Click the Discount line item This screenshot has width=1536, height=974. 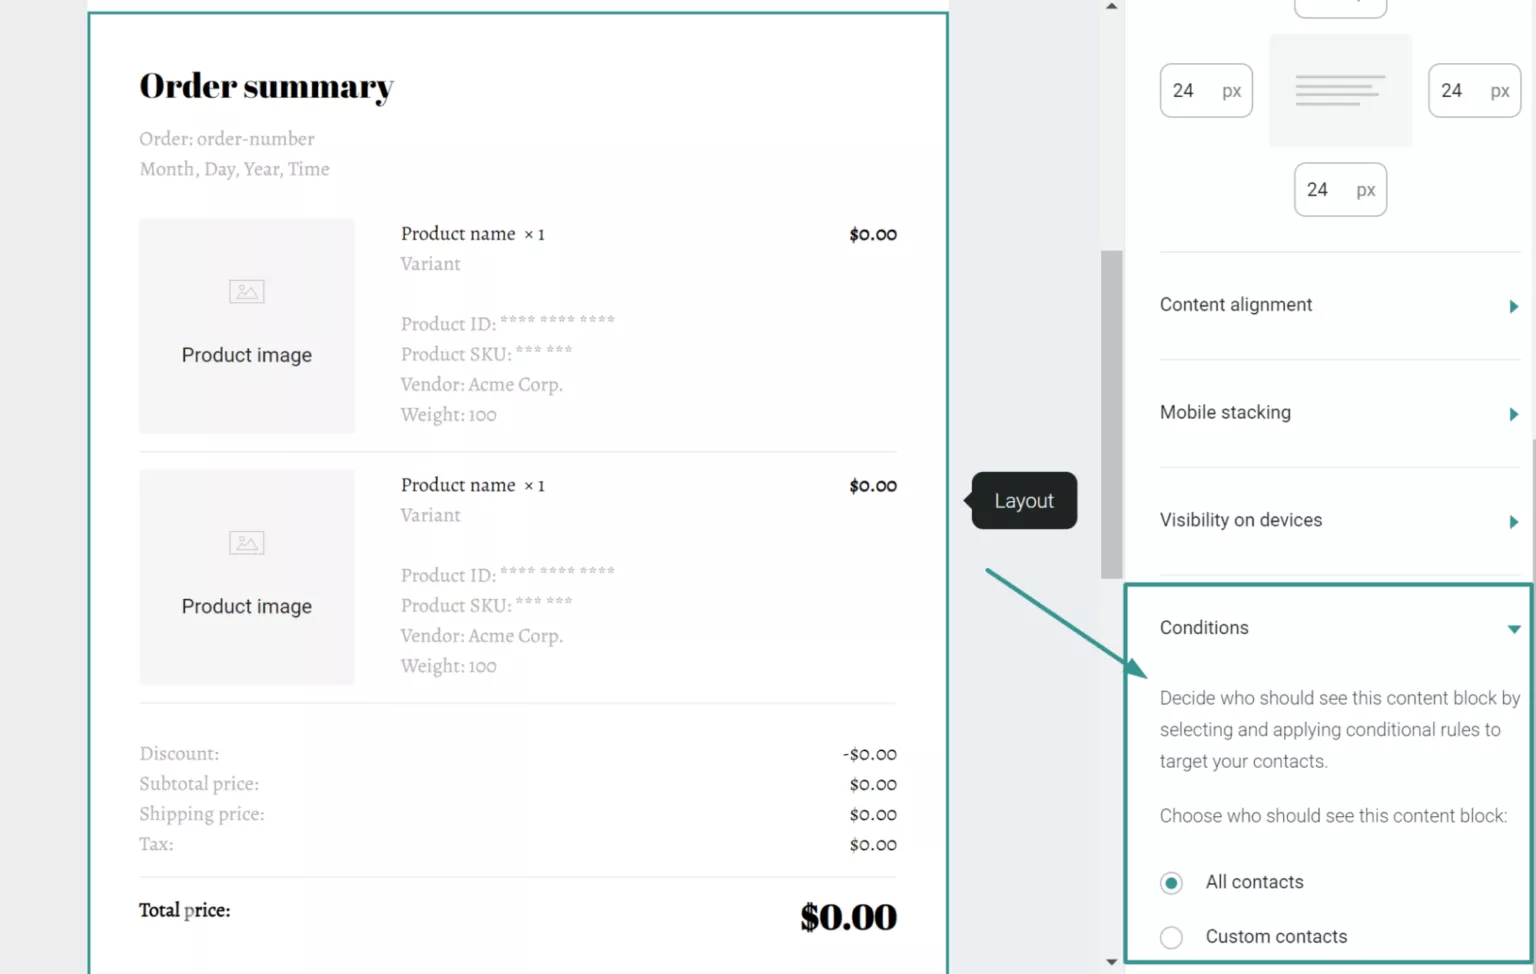point(179,753)
